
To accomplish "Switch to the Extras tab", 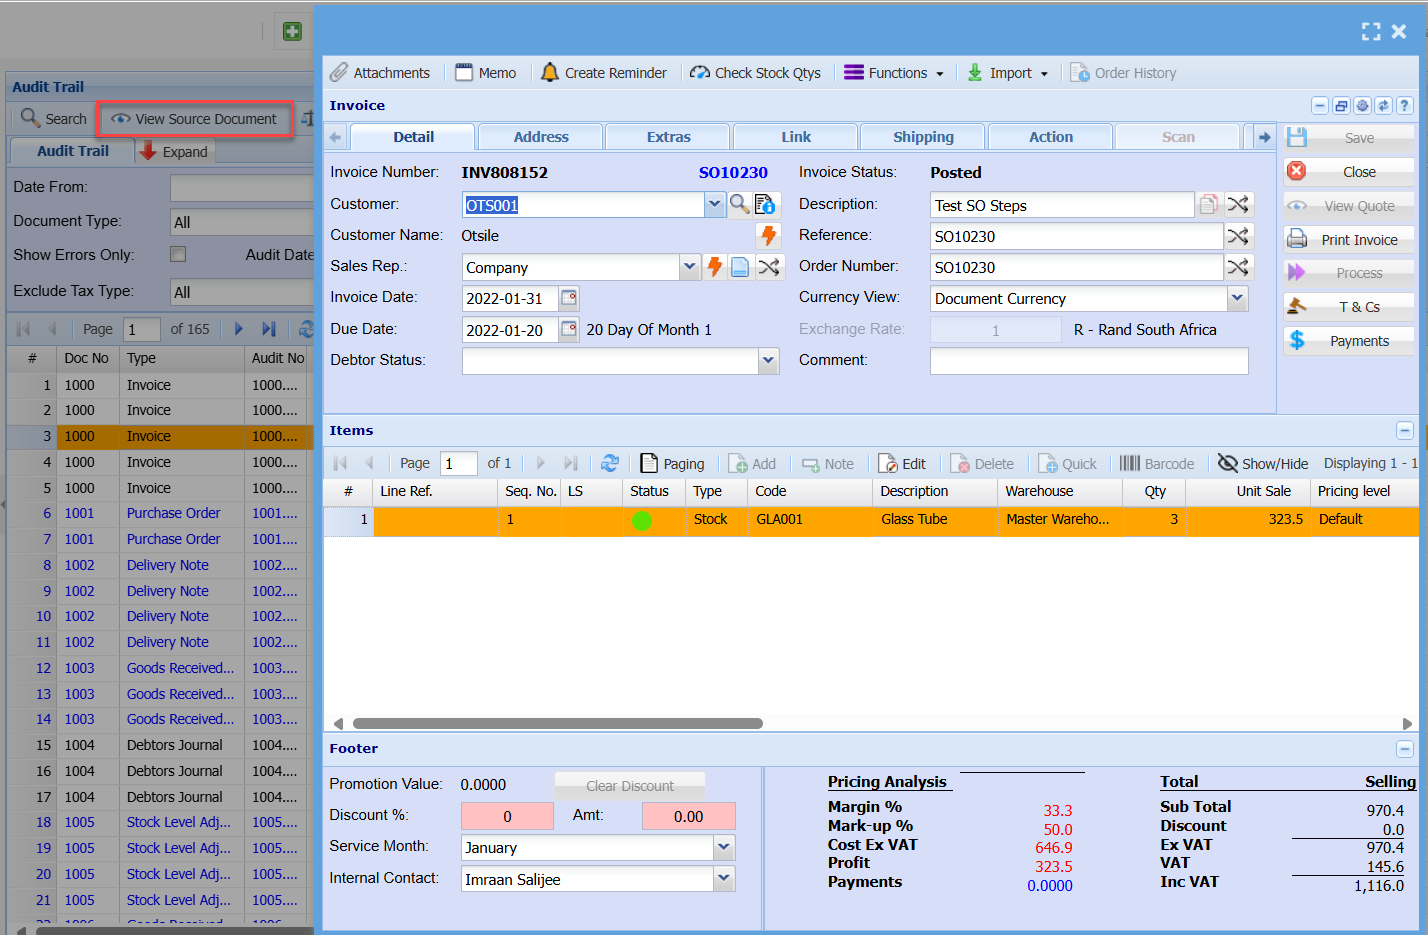I will click(x=668, y=137).
